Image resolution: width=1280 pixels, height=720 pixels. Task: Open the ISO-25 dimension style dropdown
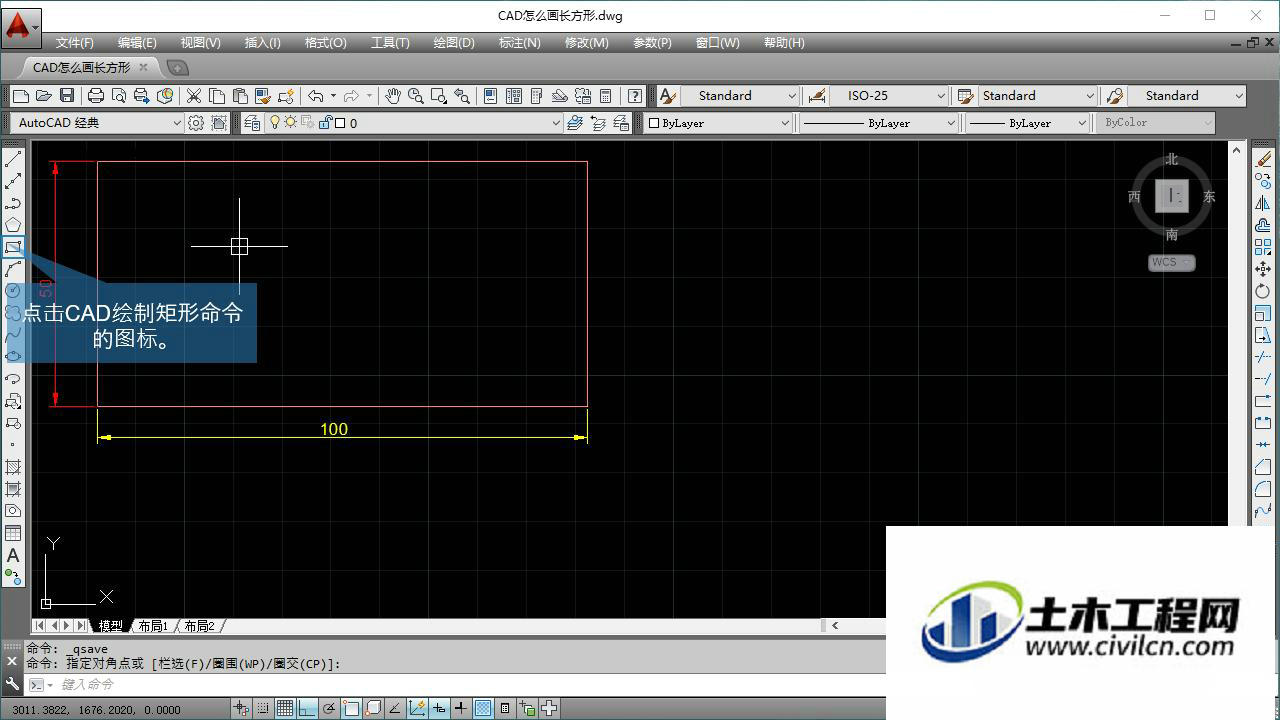click(x=941, y=96)
